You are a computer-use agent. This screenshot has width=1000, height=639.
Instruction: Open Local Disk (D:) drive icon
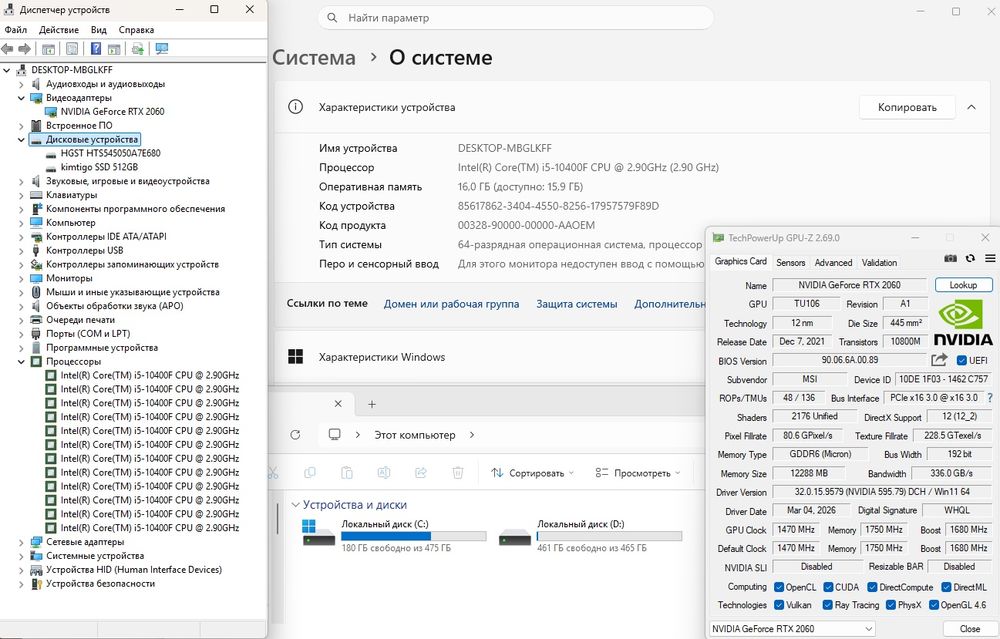515,536
